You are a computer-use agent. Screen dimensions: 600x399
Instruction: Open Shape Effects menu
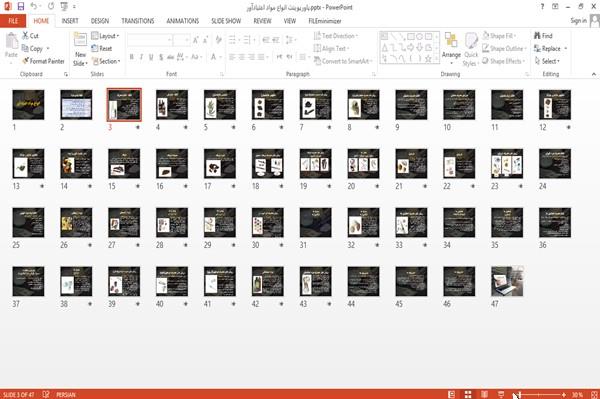tap(503, 61)
